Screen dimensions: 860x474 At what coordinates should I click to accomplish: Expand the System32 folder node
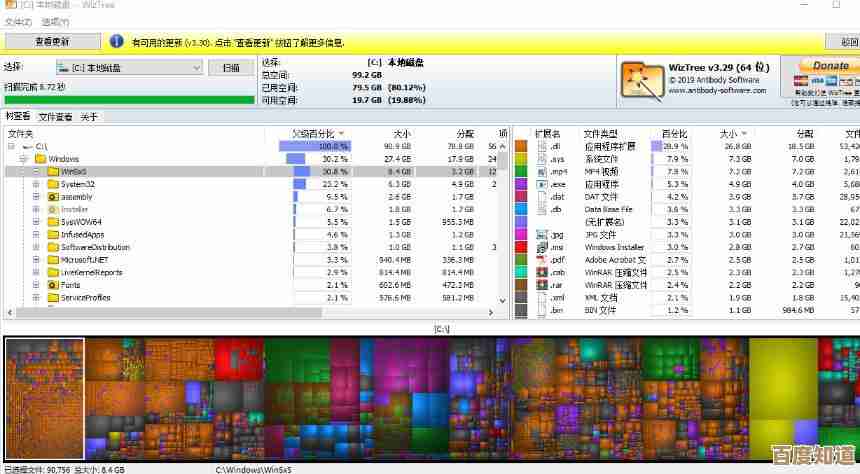click(36, 184)
